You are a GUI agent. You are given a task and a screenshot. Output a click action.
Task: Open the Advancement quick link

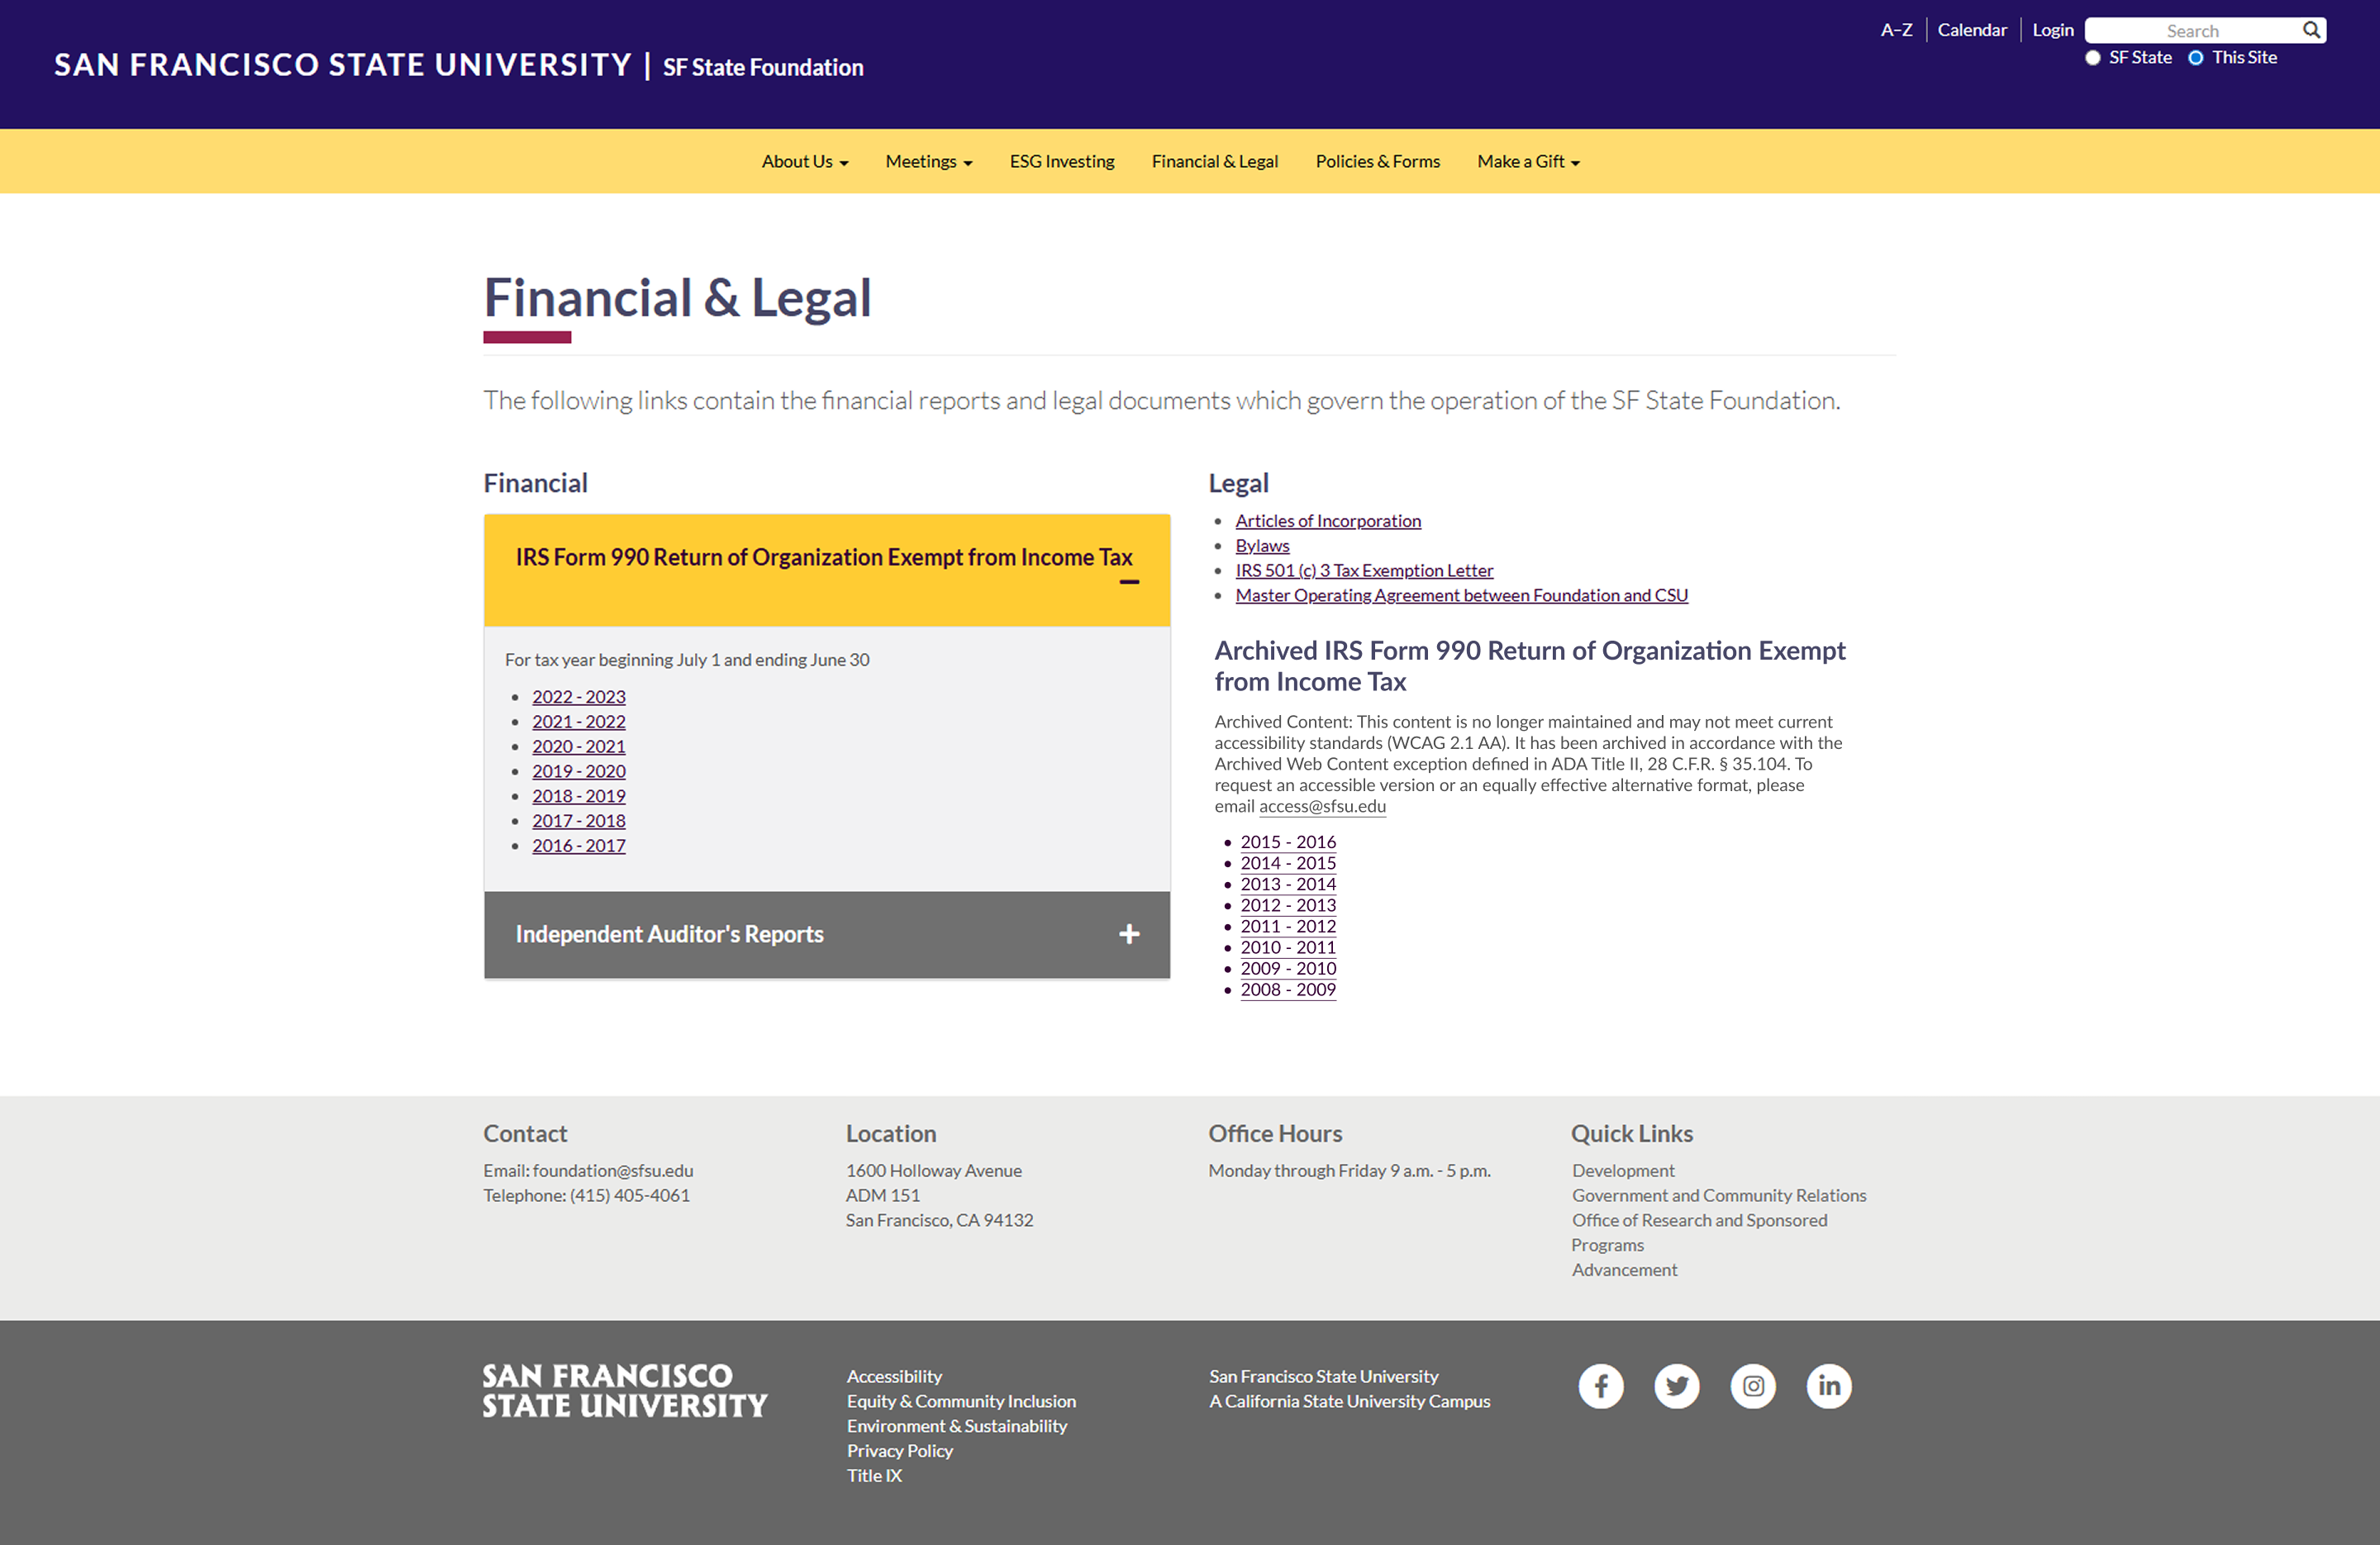(x=1624, y=1270)
